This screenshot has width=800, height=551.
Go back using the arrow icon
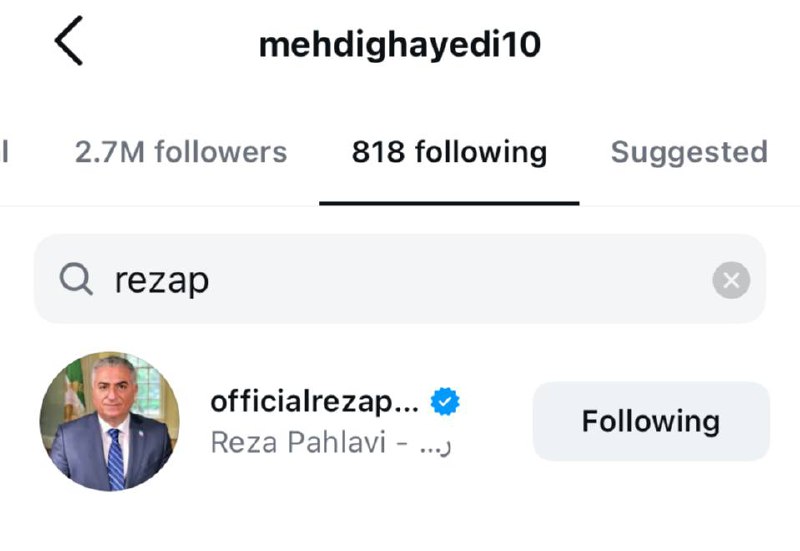(69, 40)
